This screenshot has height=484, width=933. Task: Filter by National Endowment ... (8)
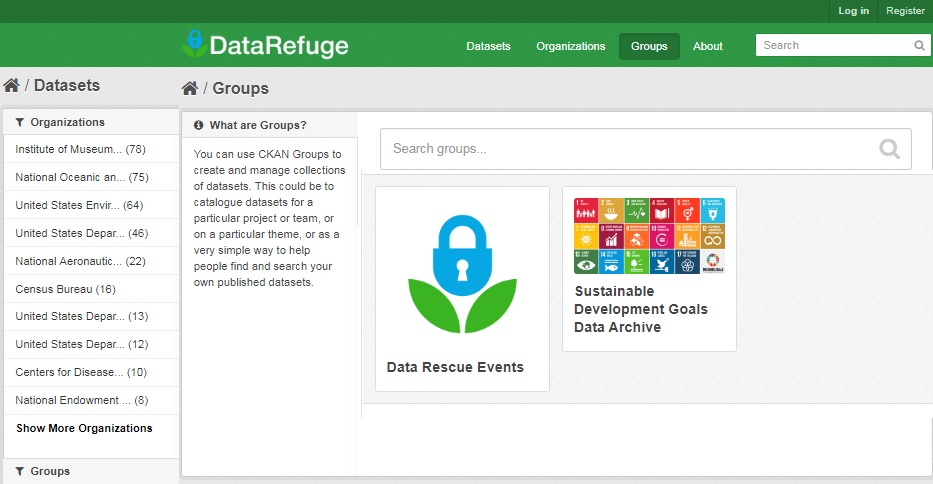82,400
